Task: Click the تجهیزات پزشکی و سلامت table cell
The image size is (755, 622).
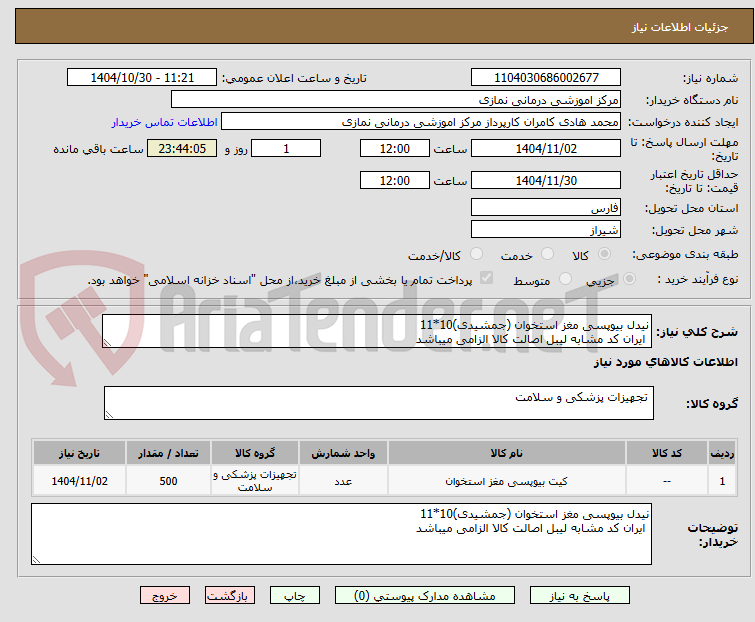Action: (255, 481)
